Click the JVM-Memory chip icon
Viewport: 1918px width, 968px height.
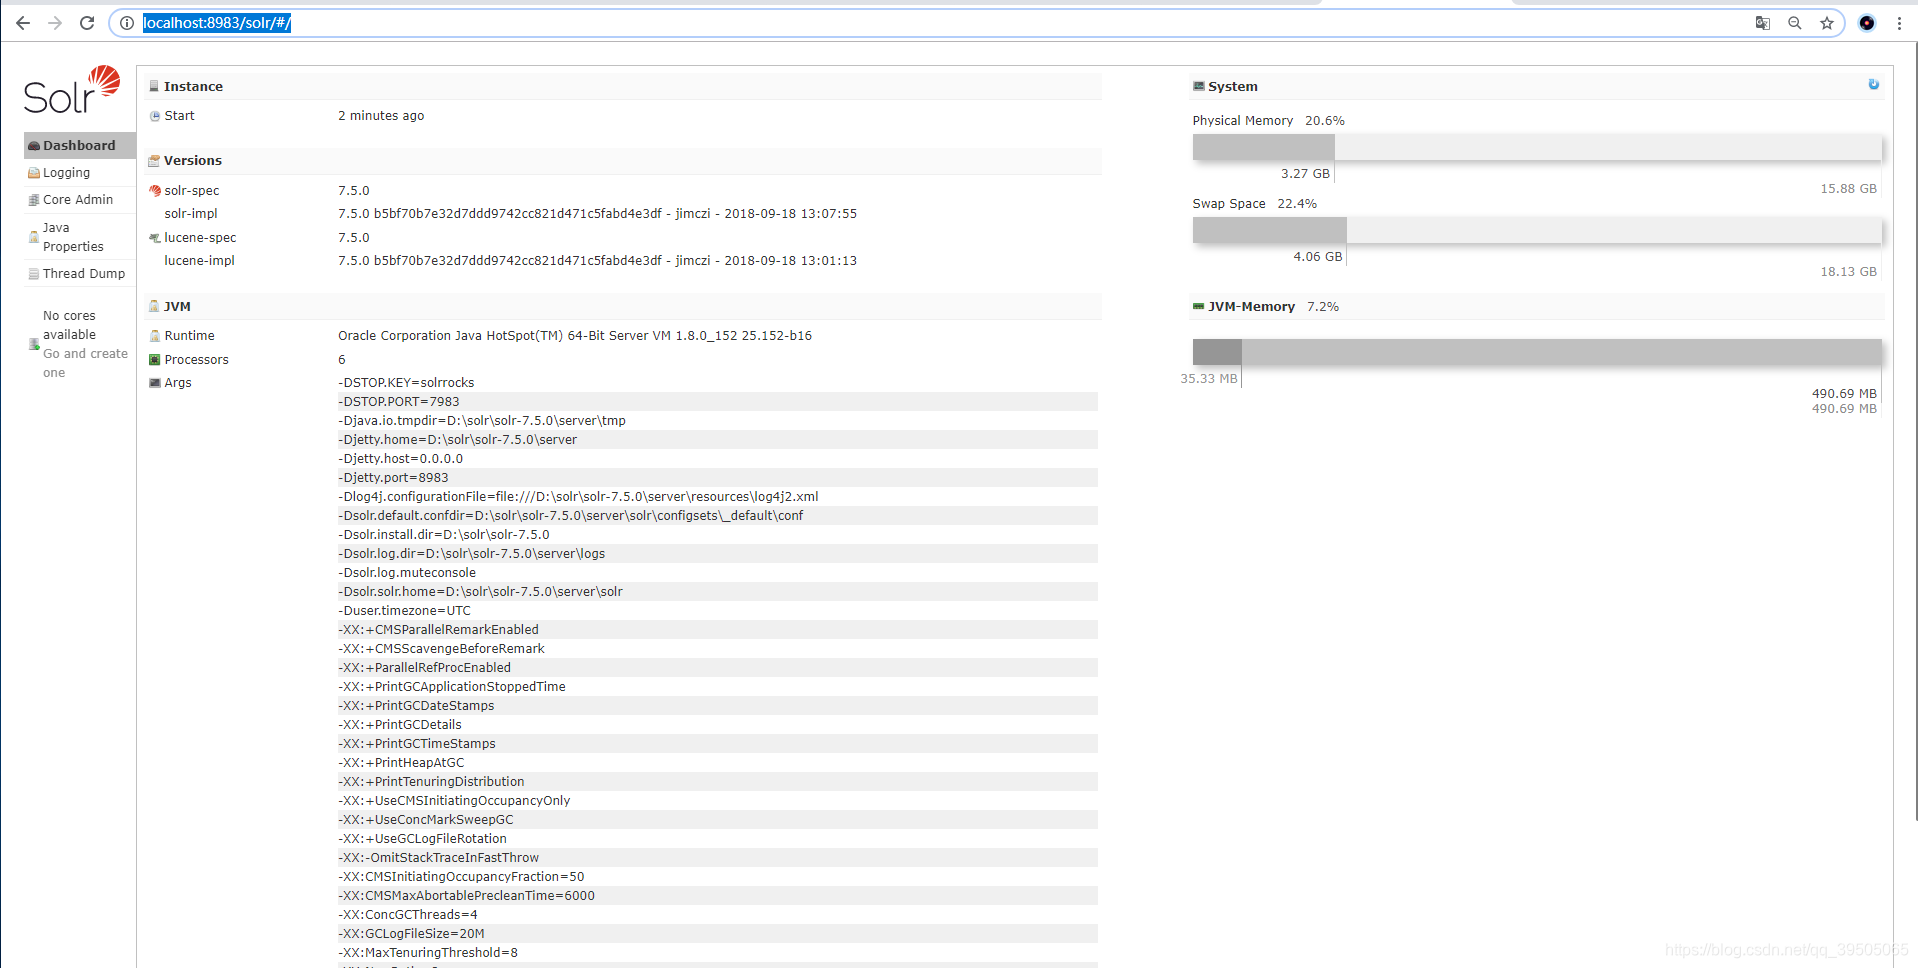pyautogui.click(x=1198, y=307)
